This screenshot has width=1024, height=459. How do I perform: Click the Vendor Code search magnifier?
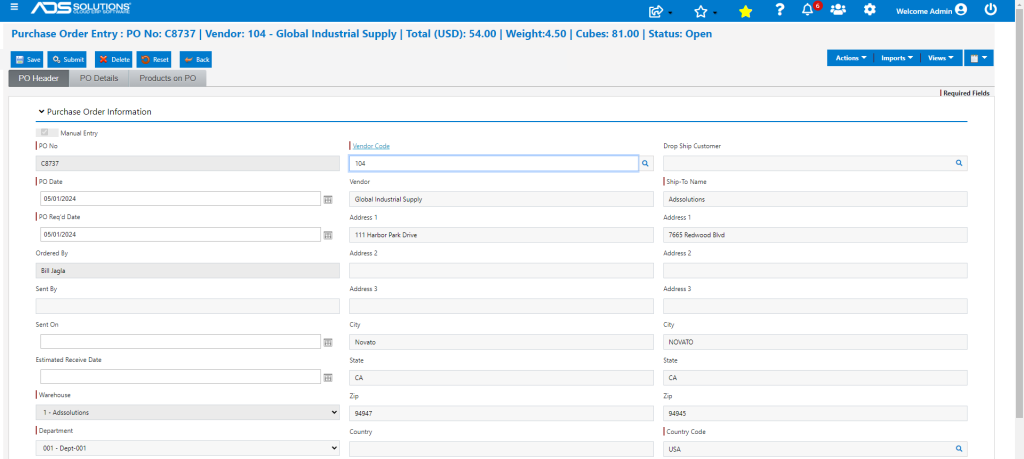coord(645,163)
